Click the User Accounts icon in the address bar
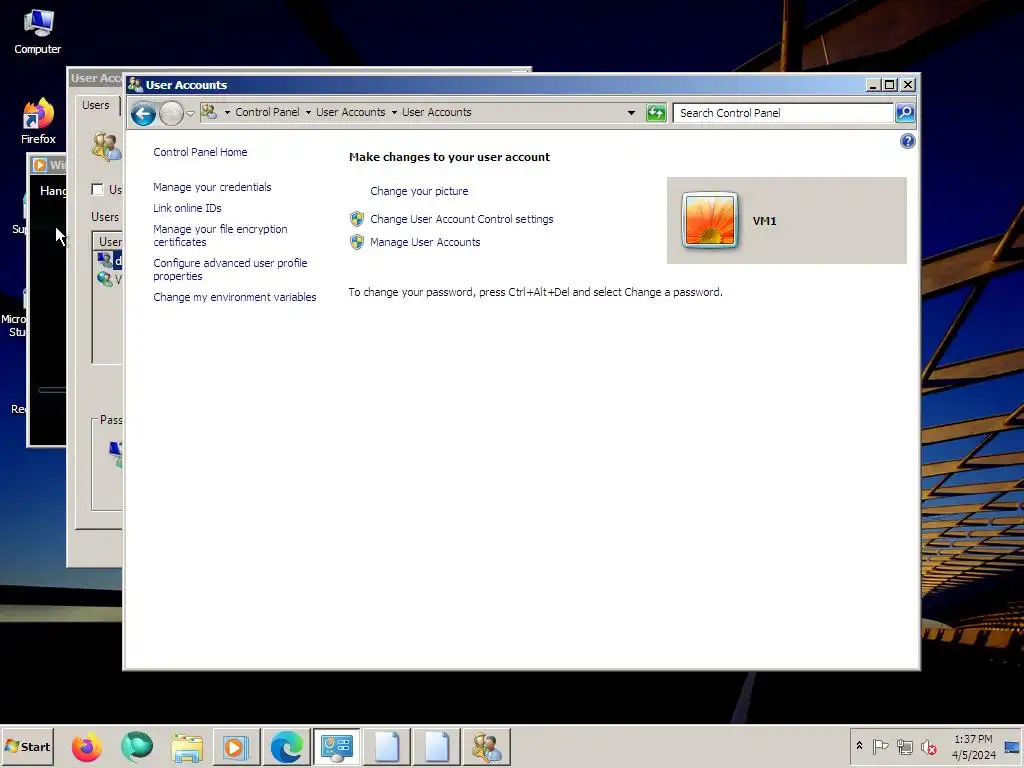Viewport: 1024px width, 768px height. pos(209,112)
